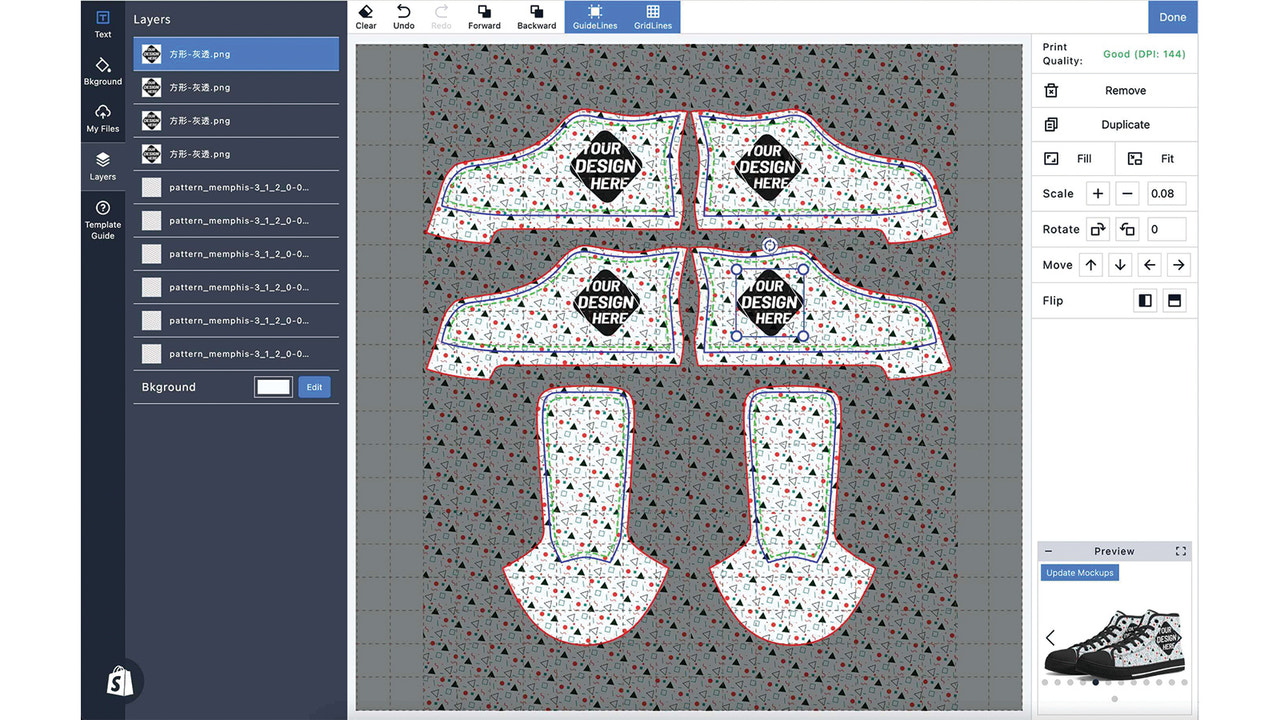Switch to the My Files panel

tap(102, 117)
